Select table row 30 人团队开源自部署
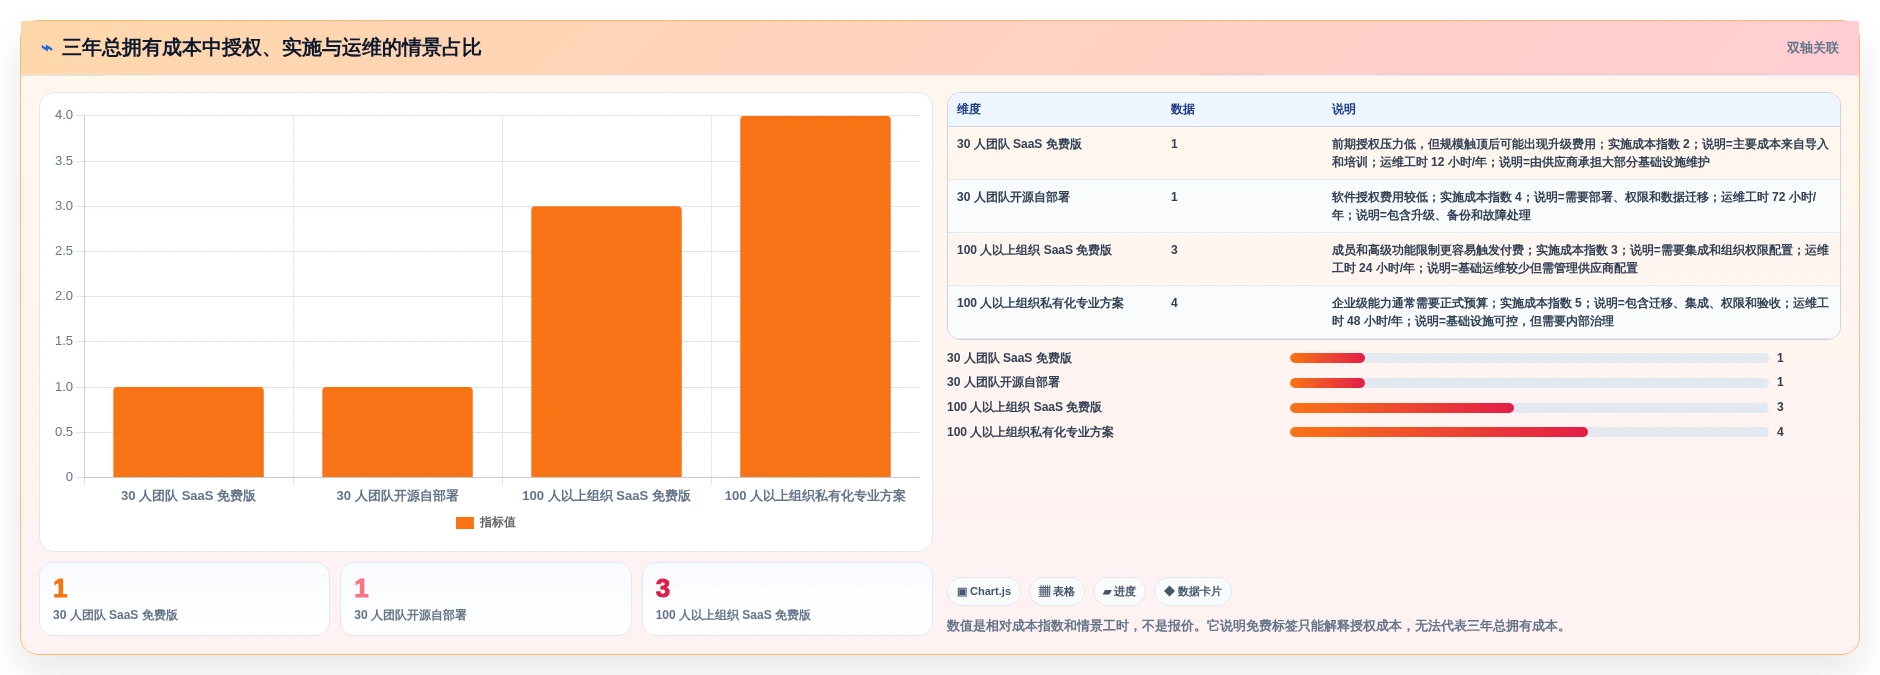 point(1393,206)
